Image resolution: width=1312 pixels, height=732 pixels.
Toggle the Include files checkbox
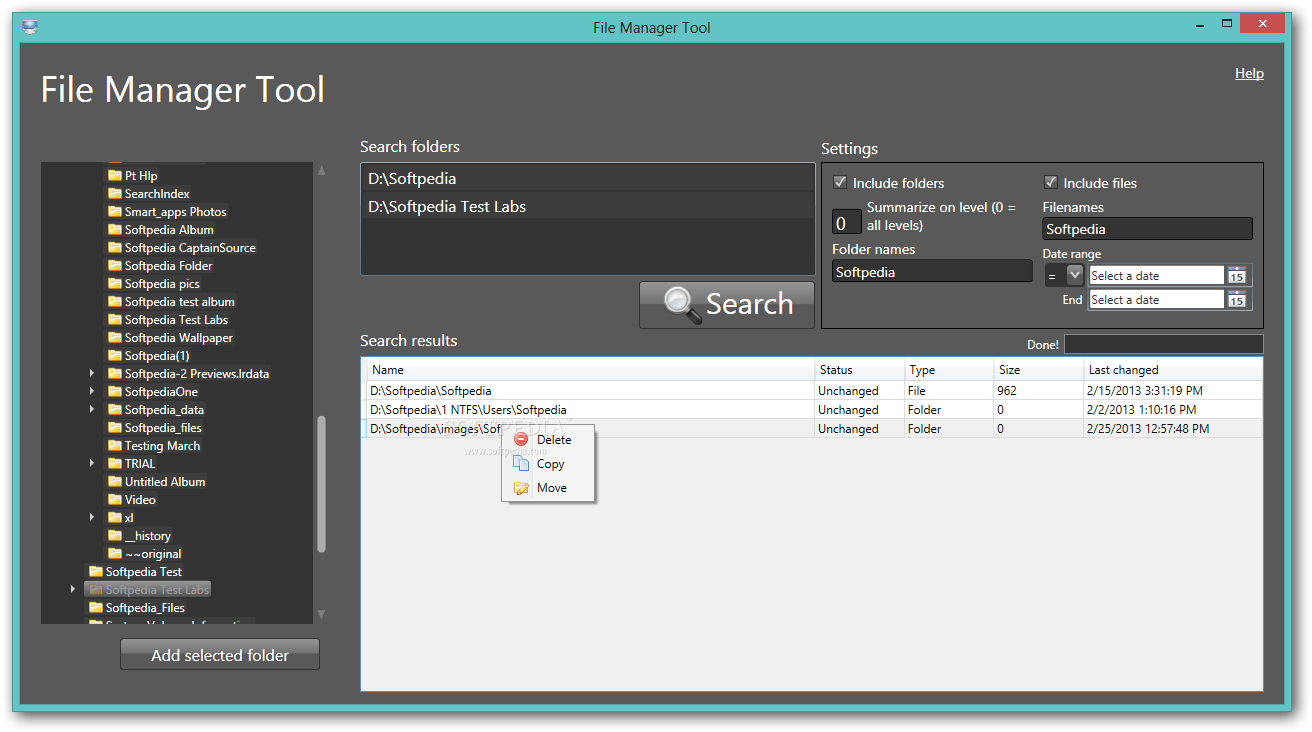click(x=1050, y=183)
